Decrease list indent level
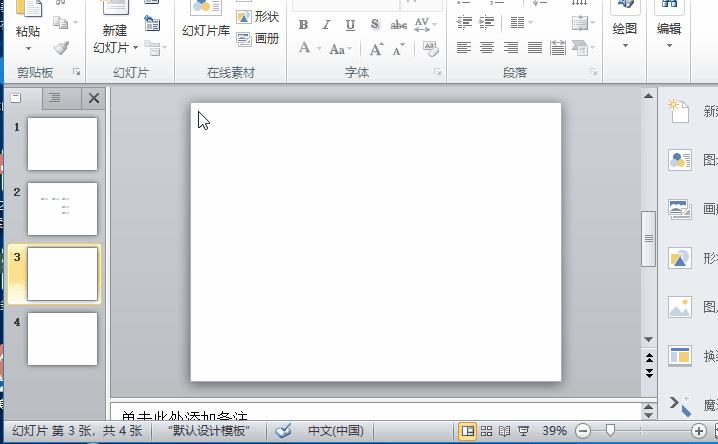 [464, 22]
